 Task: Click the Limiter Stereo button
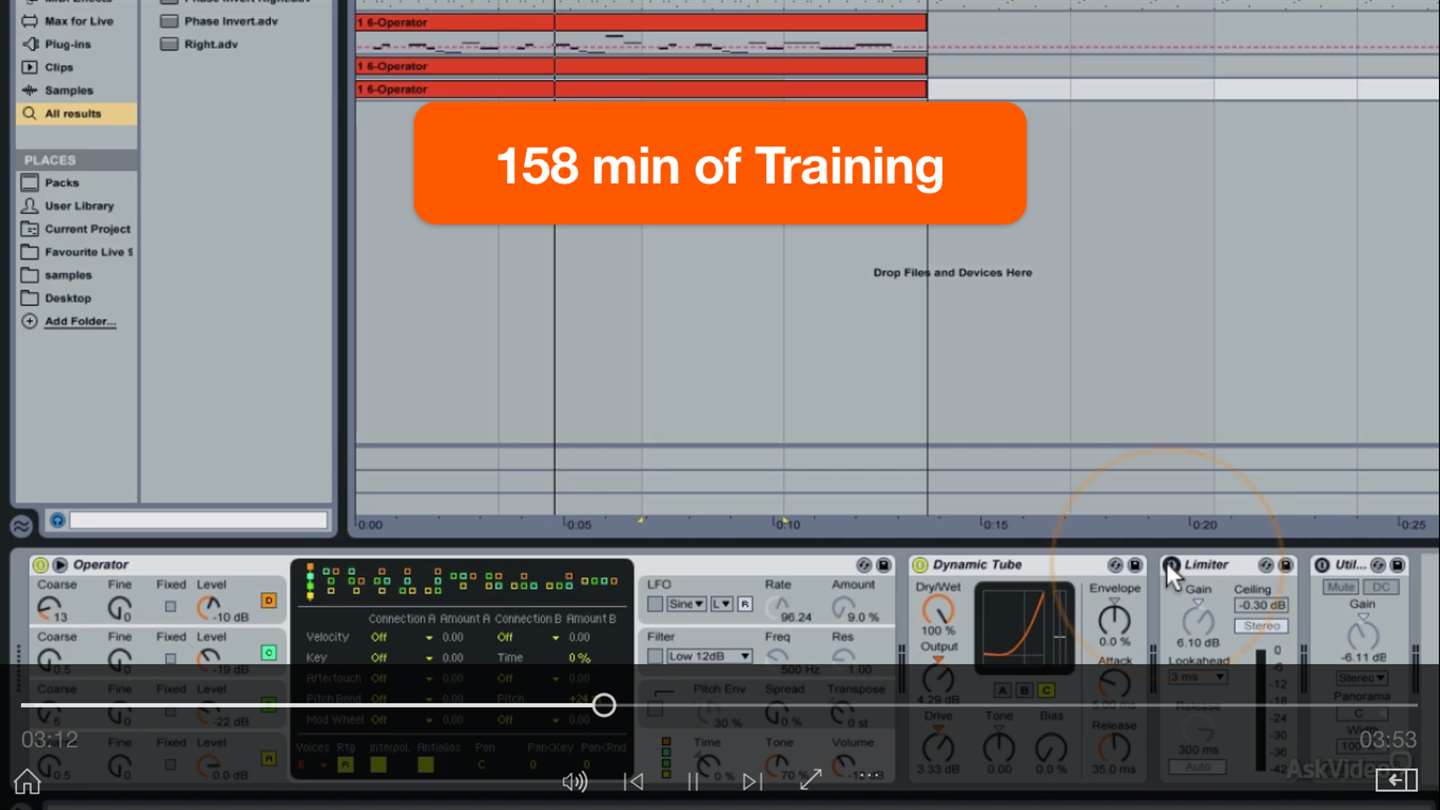tap(1261, 626)
